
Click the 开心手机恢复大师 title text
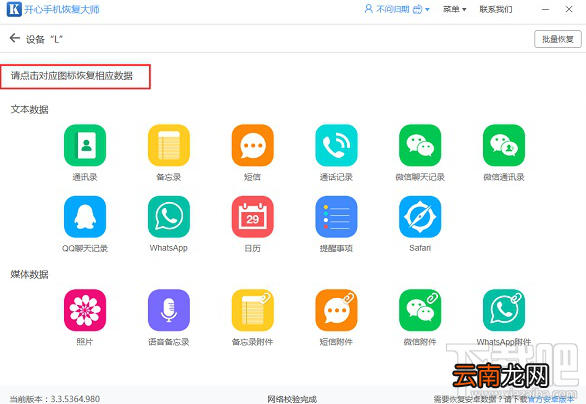point(62,9)
